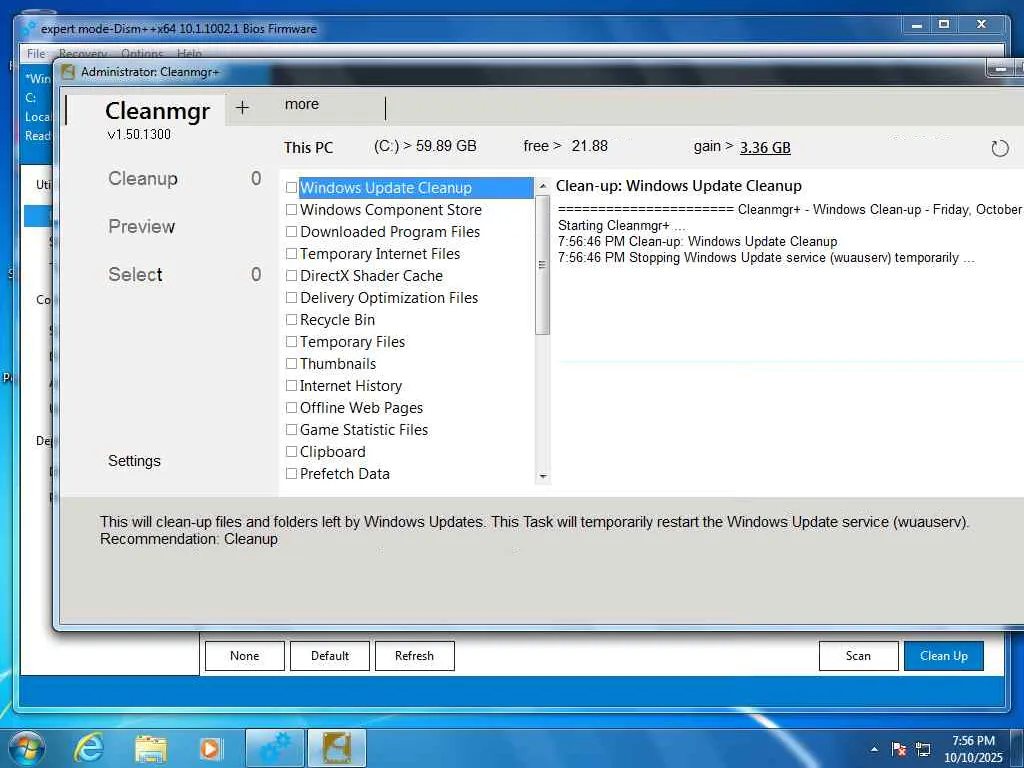
Task: Open Action Center flag tray icon
Action: tap(899, 749)
